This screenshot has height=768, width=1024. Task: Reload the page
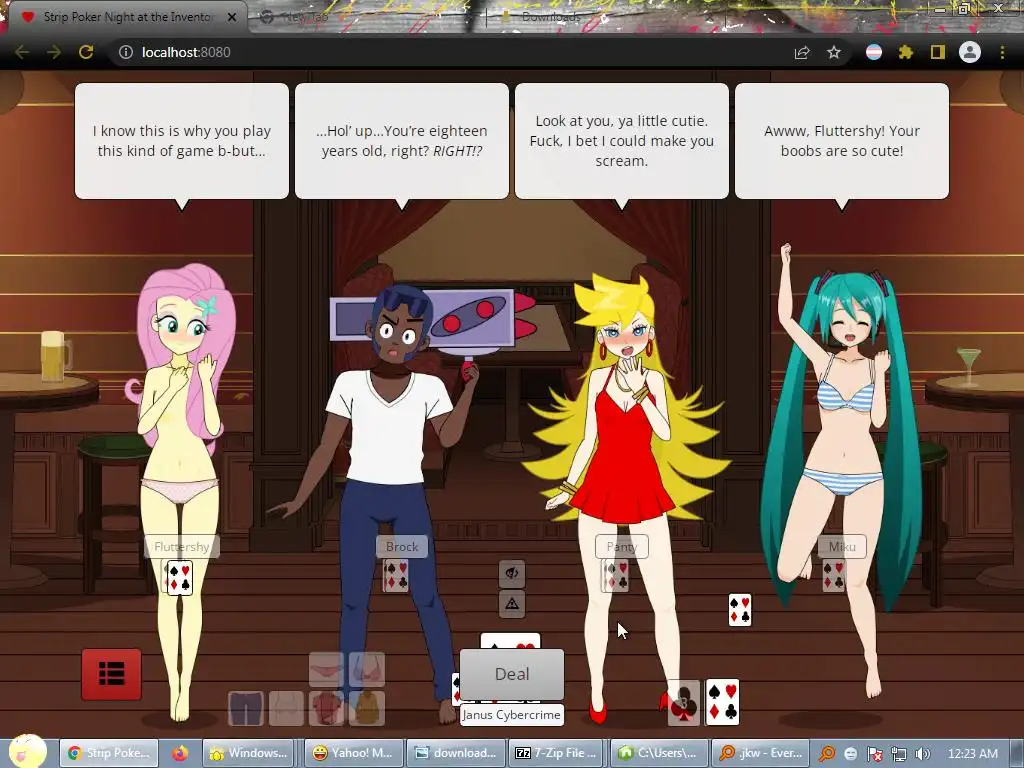pos(86,52)
